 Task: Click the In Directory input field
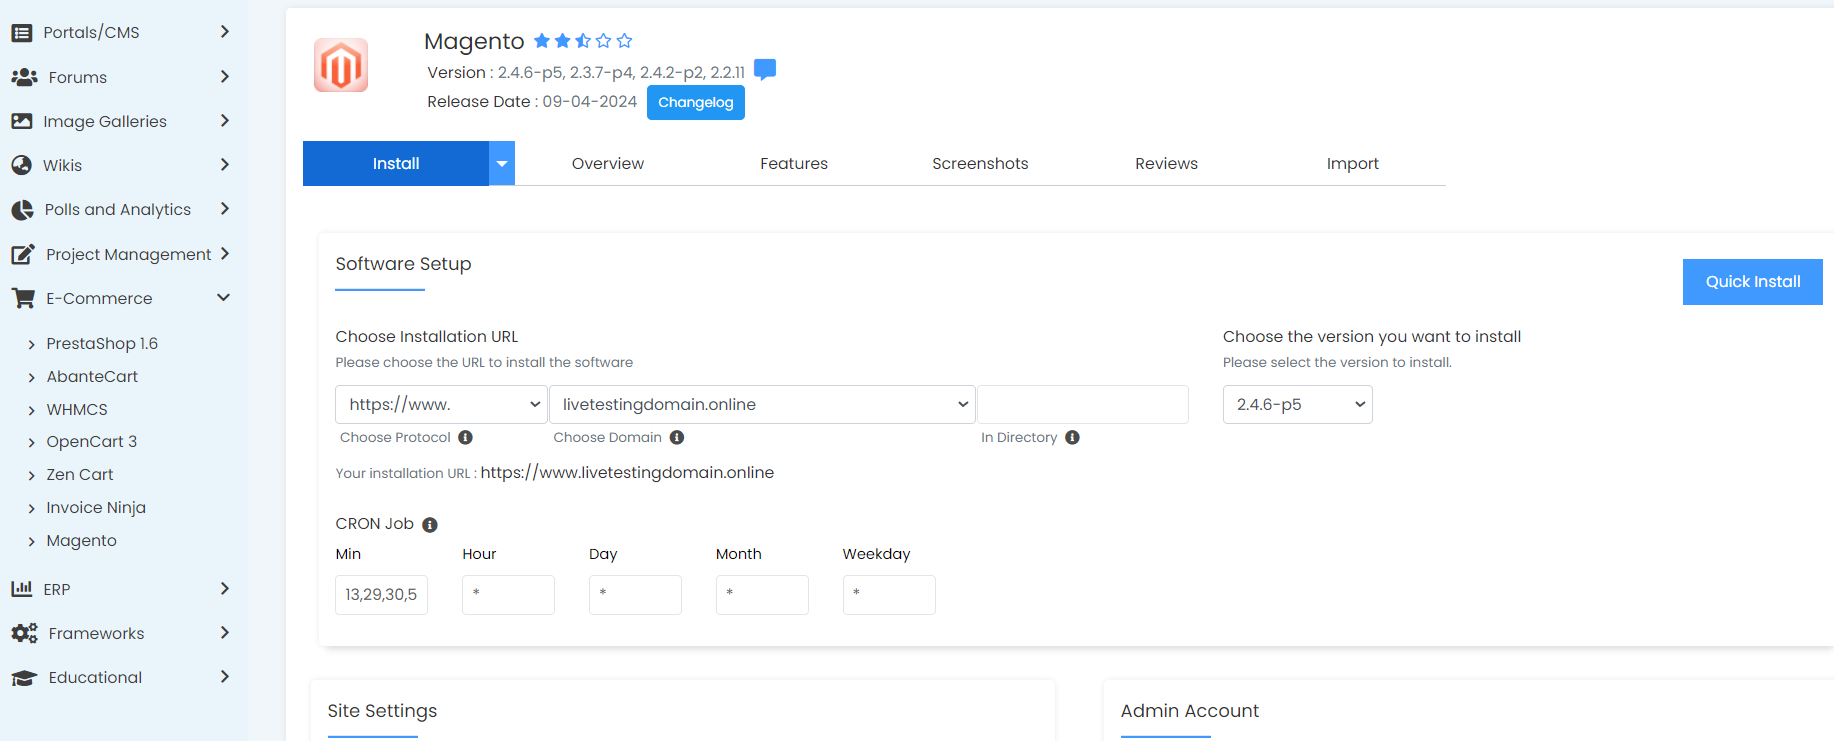click(1083, 404)
